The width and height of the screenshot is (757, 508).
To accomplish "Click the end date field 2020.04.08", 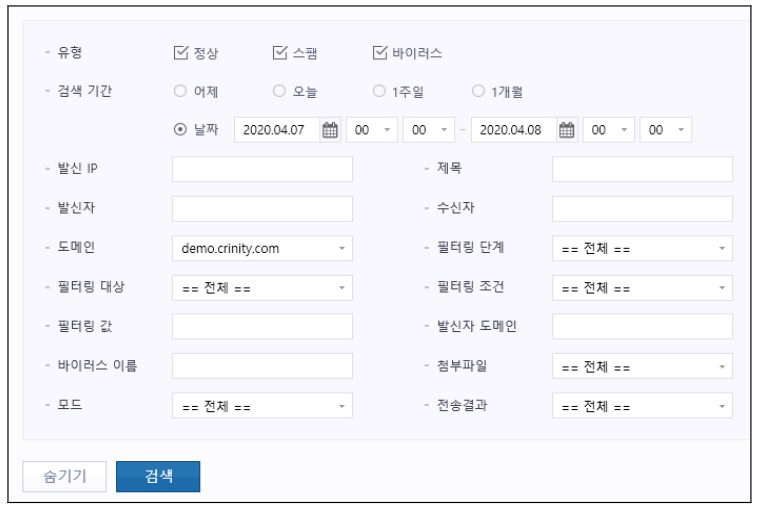I will pos(514,130).
